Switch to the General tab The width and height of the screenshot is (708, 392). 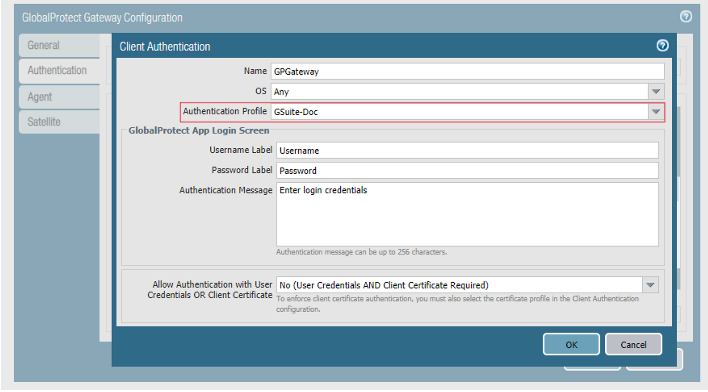(x=59, y=46)
